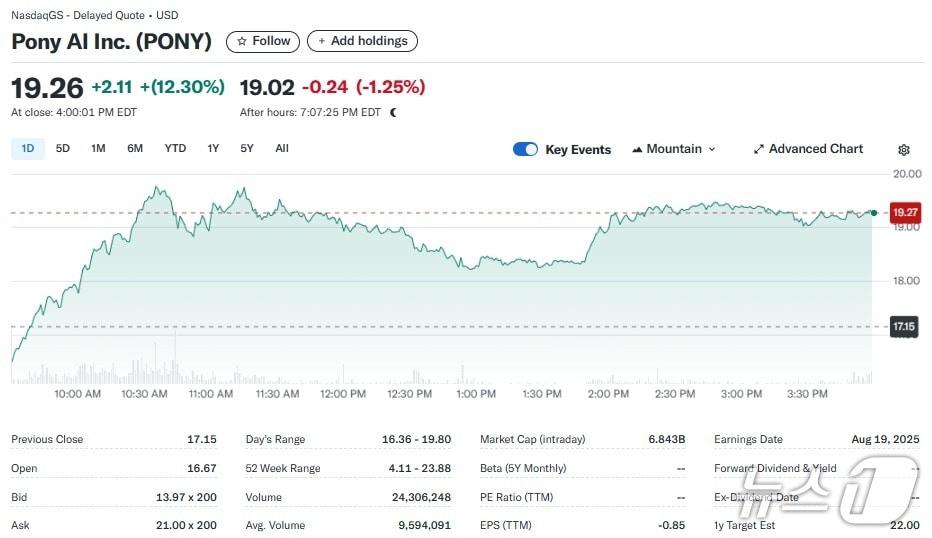The width and height of the screenshot is (932, 538).
Task: Select the 5Y chart range
Action: click(x=247, y=148)
